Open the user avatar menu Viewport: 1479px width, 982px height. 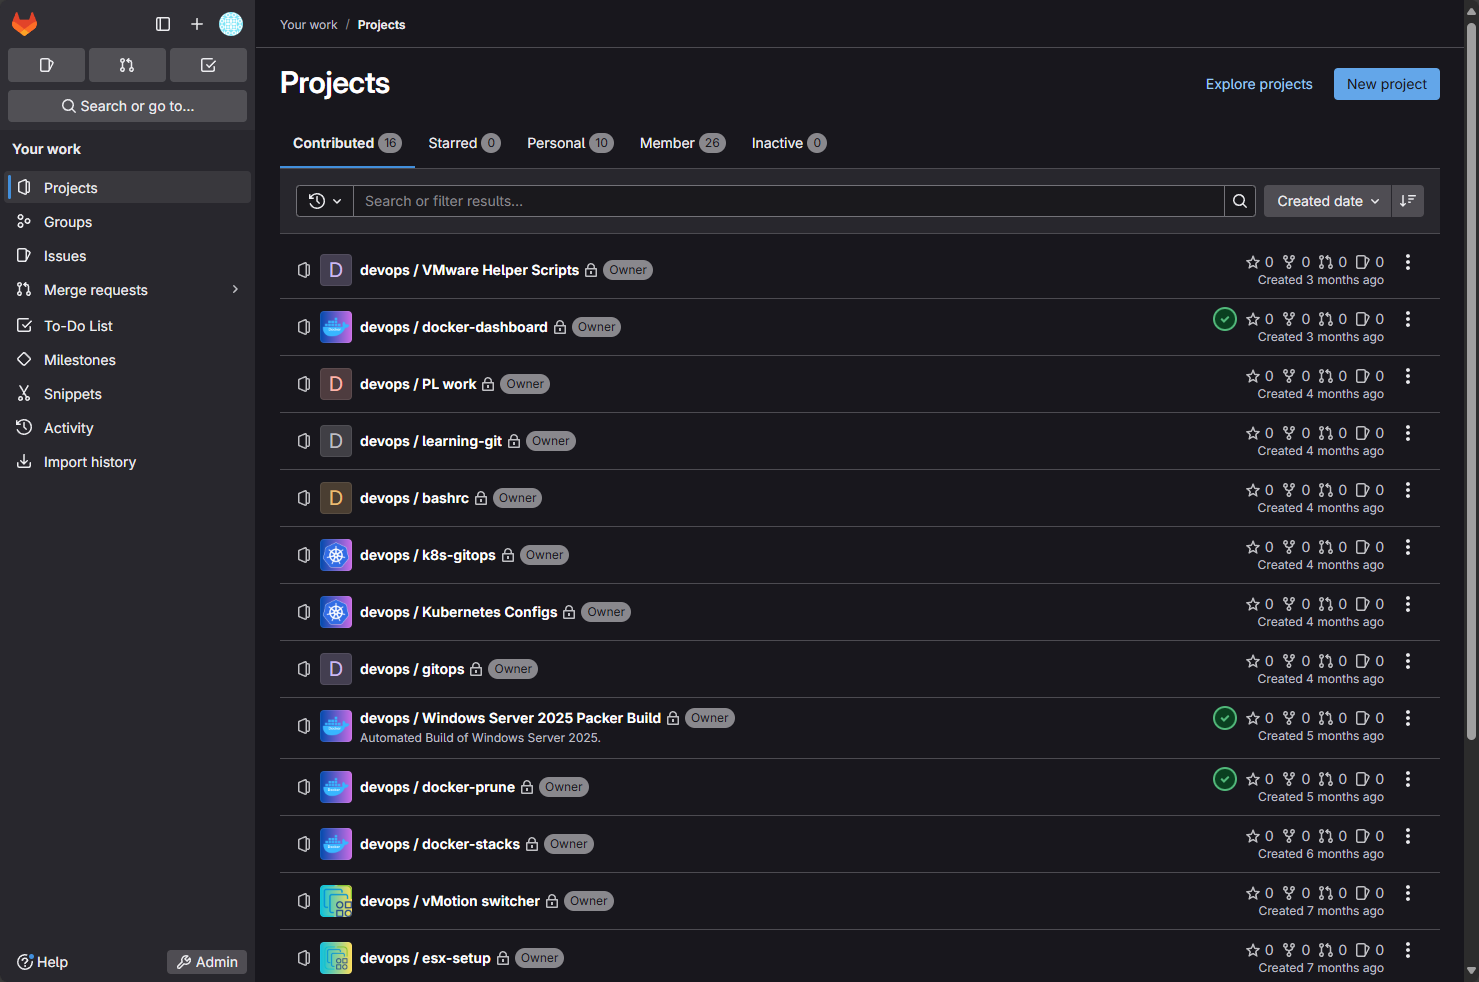(231, 24)
